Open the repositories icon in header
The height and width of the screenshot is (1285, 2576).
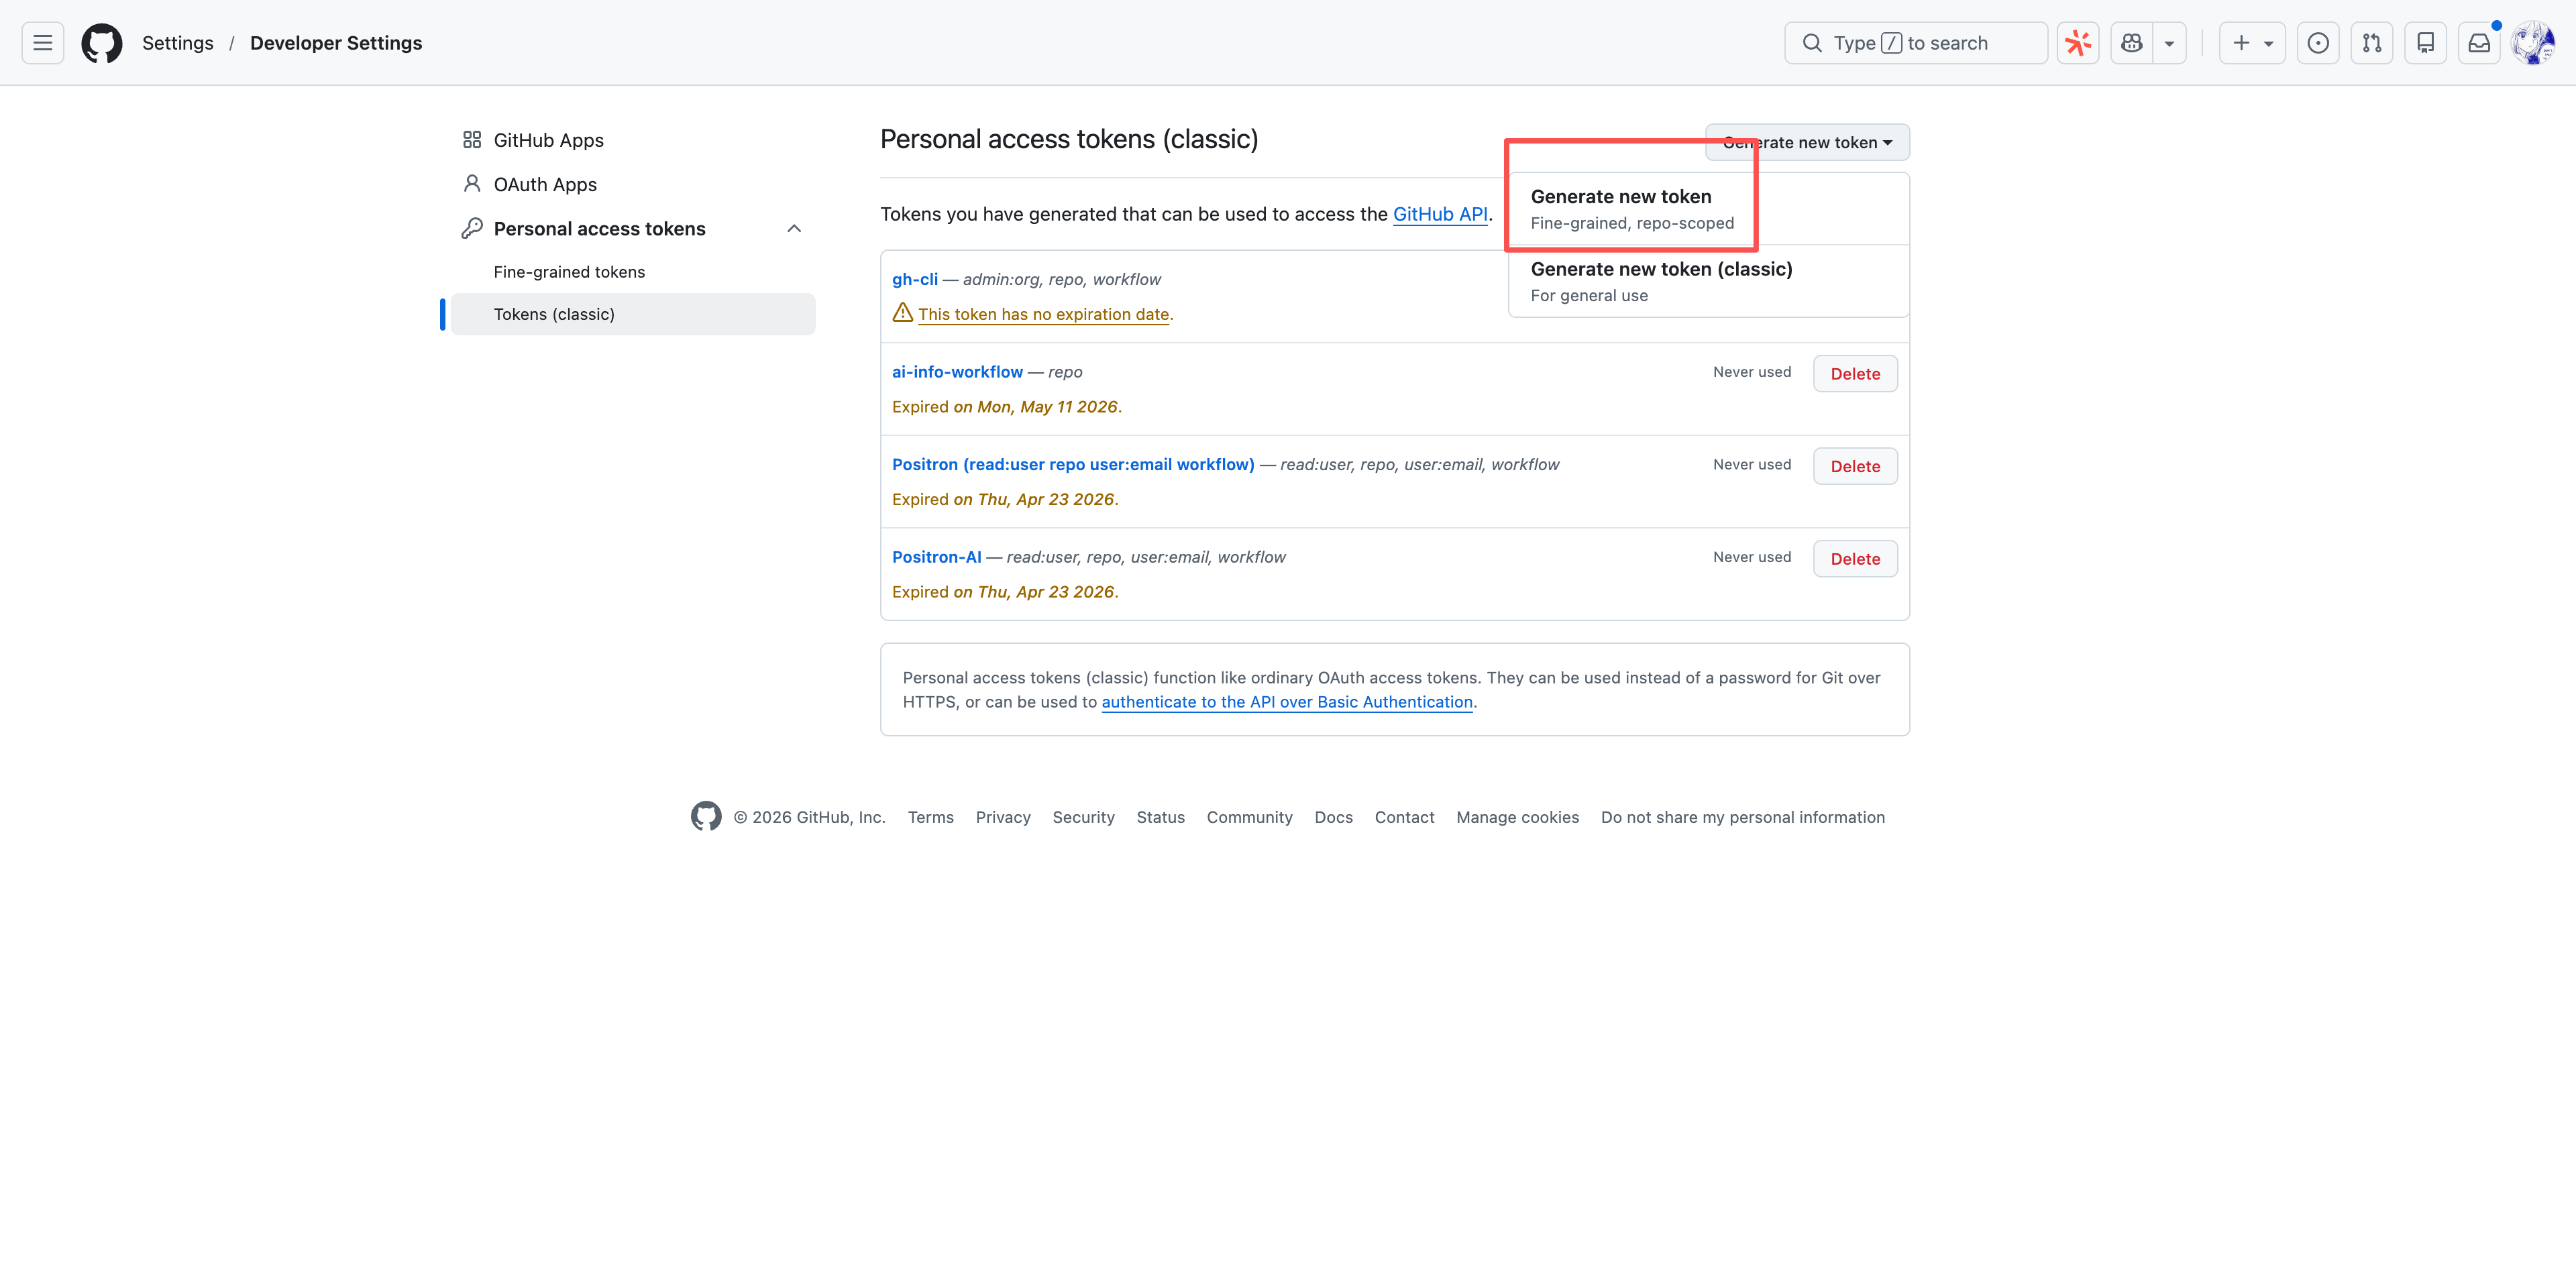[2426, 43]
